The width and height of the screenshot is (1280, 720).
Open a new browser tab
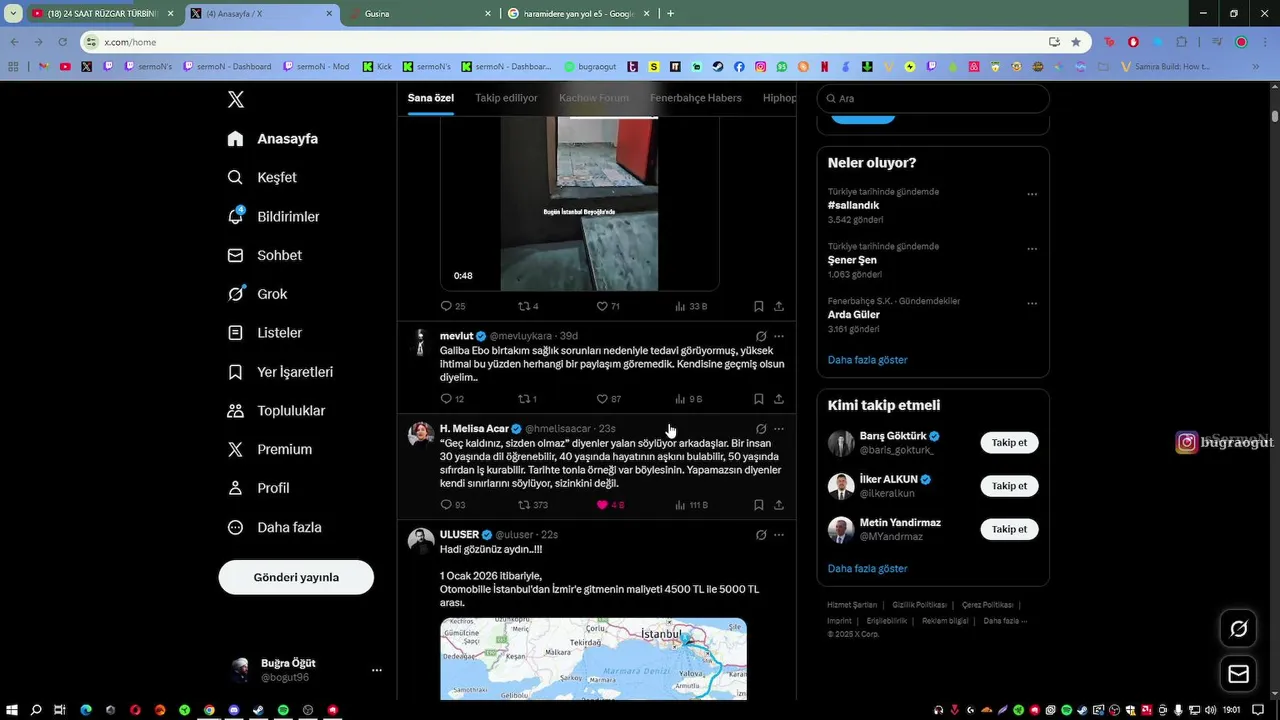click(670, 13)
